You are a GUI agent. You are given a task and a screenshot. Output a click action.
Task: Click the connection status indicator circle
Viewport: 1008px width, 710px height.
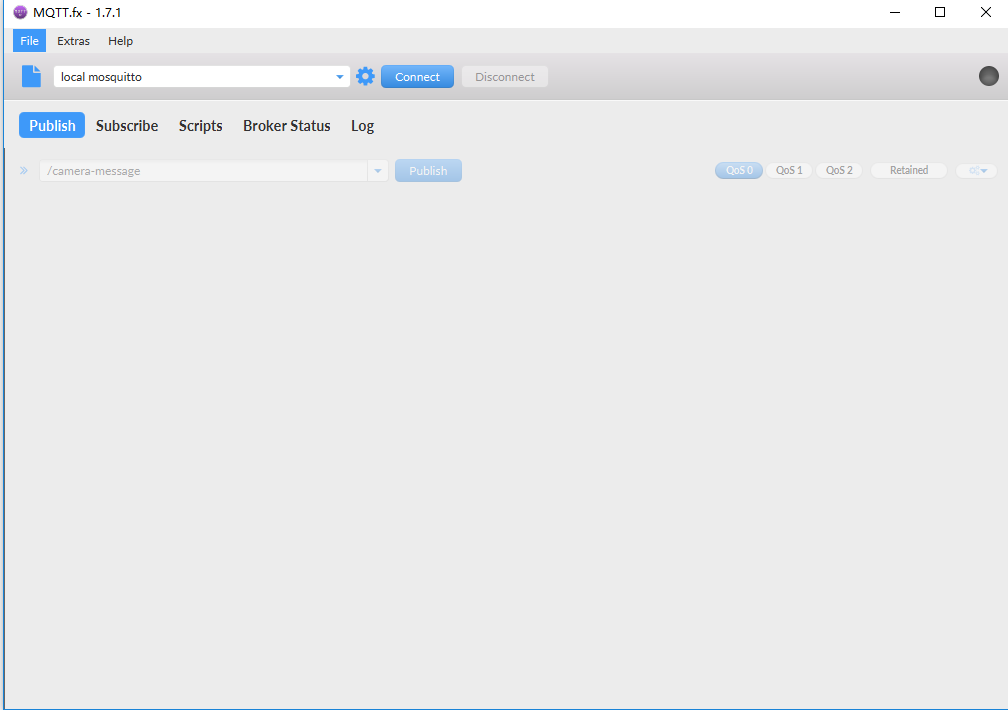pos(988,76)
